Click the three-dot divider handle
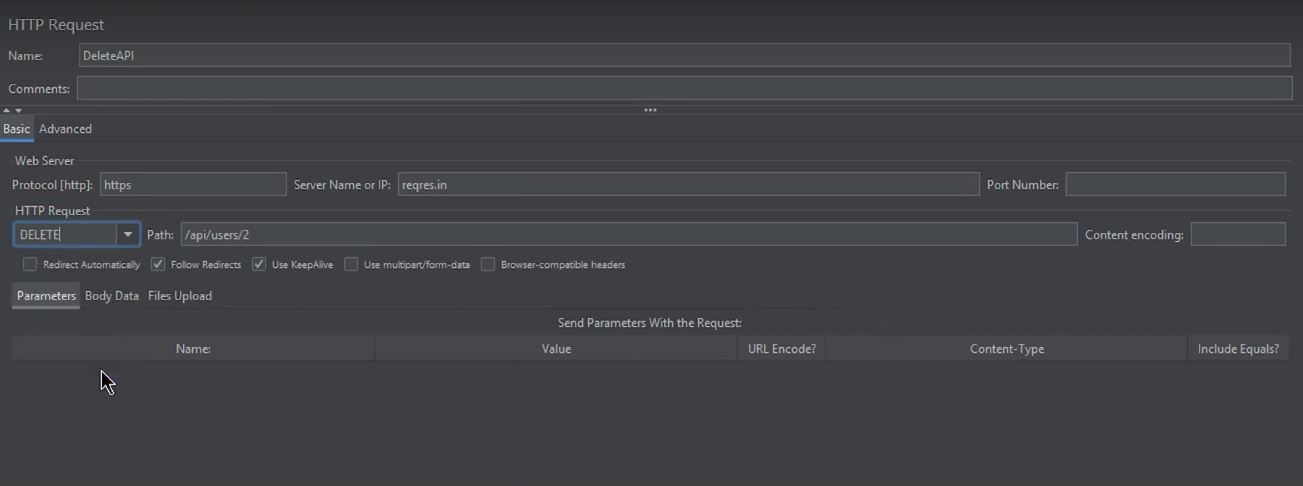Screen dimensions: 1303x486 tap(650, 110)
